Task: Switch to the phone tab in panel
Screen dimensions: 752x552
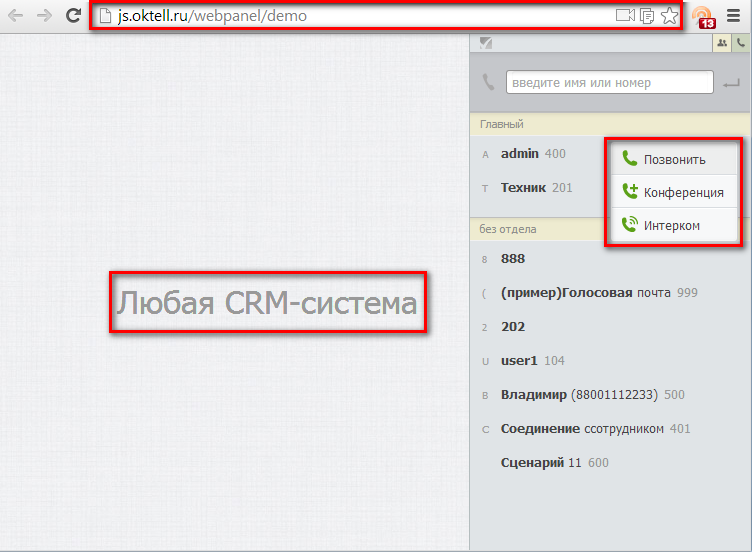Action: [x=740, y=43]
